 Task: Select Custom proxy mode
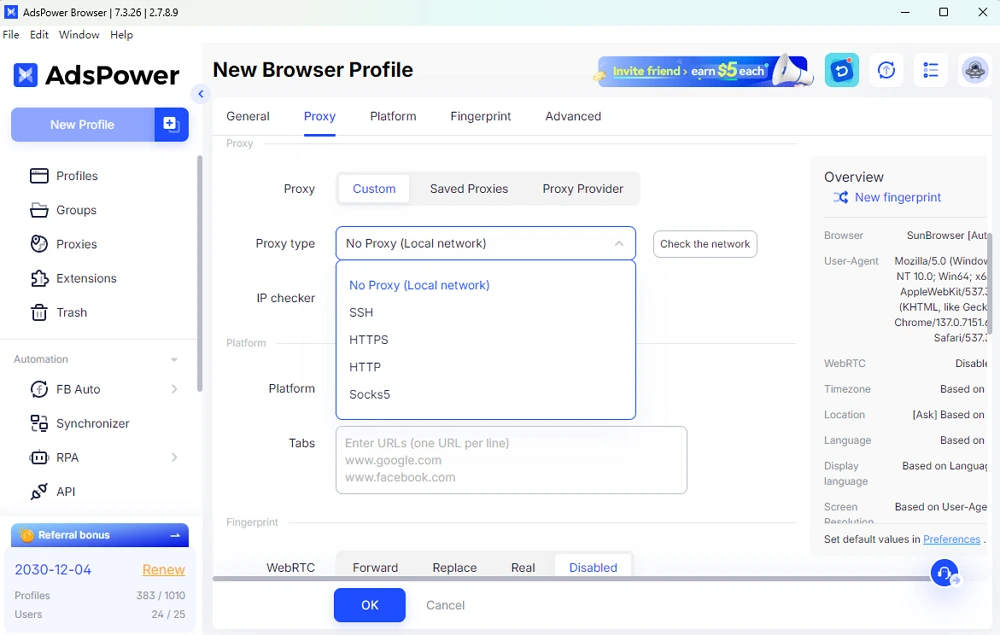pos(374,189)
